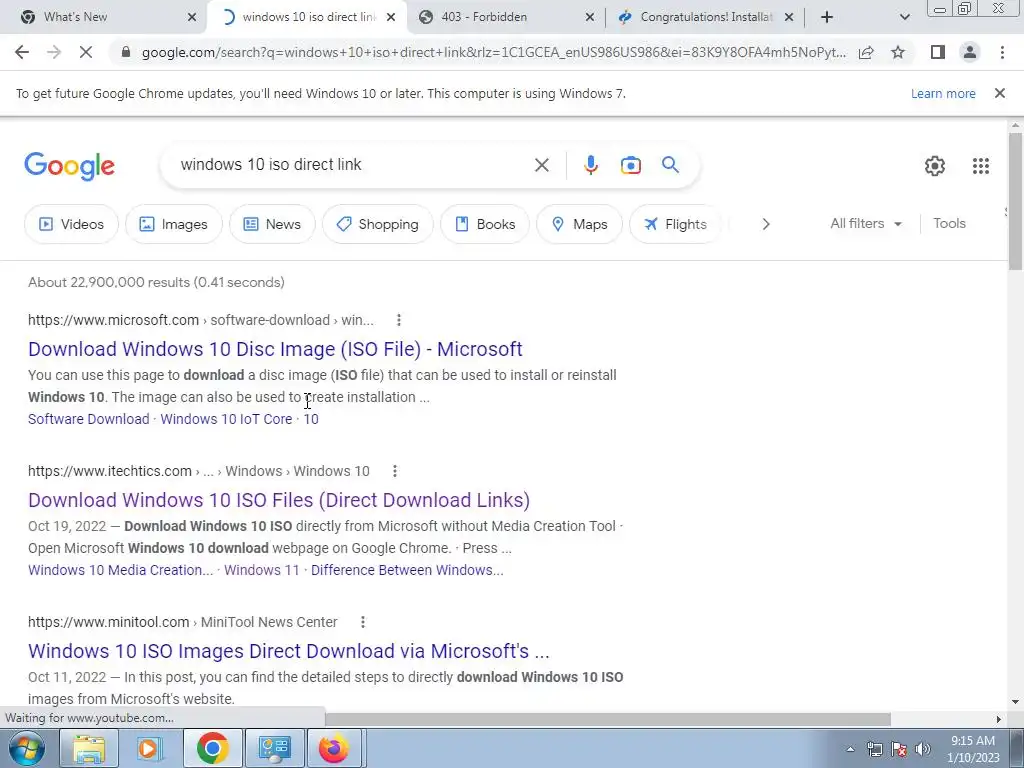Click Learn more about Chrome updates
Screen dimensions: 1024x768
coord(943,93)
